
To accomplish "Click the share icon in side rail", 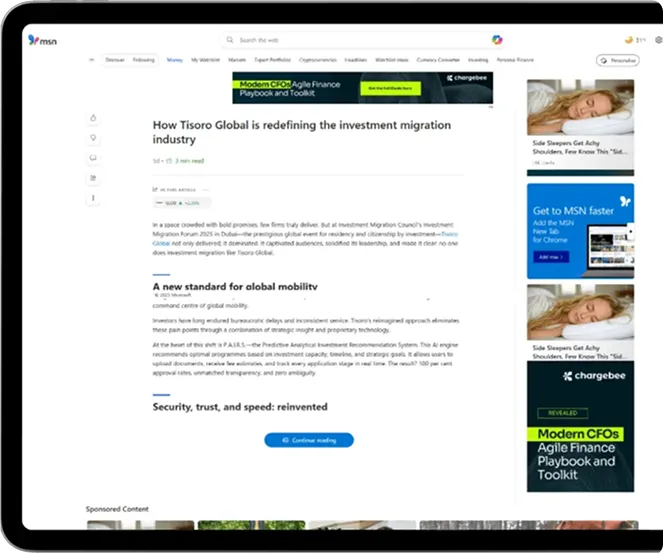I will [93, 178].
